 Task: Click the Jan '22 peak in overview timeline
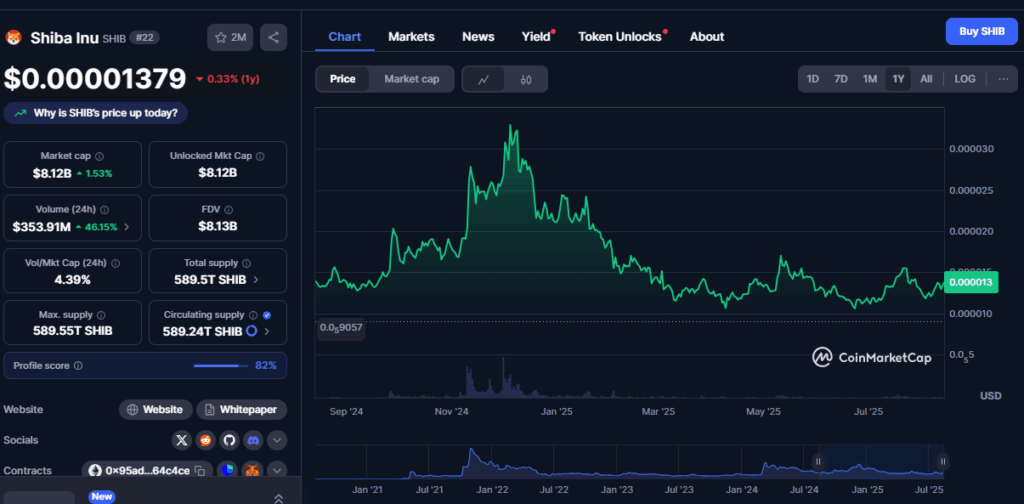(471, 450)
